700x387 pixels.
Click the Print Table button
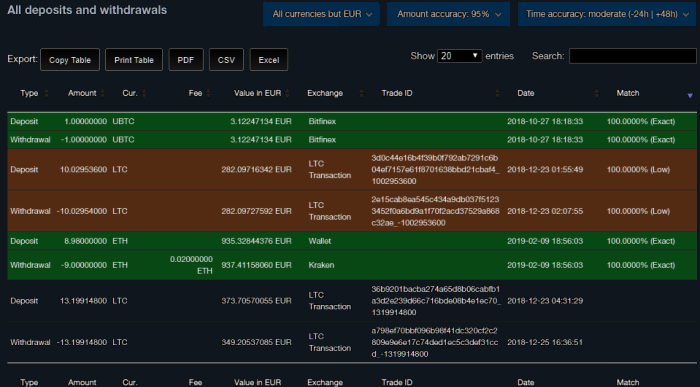click(134, 60)
